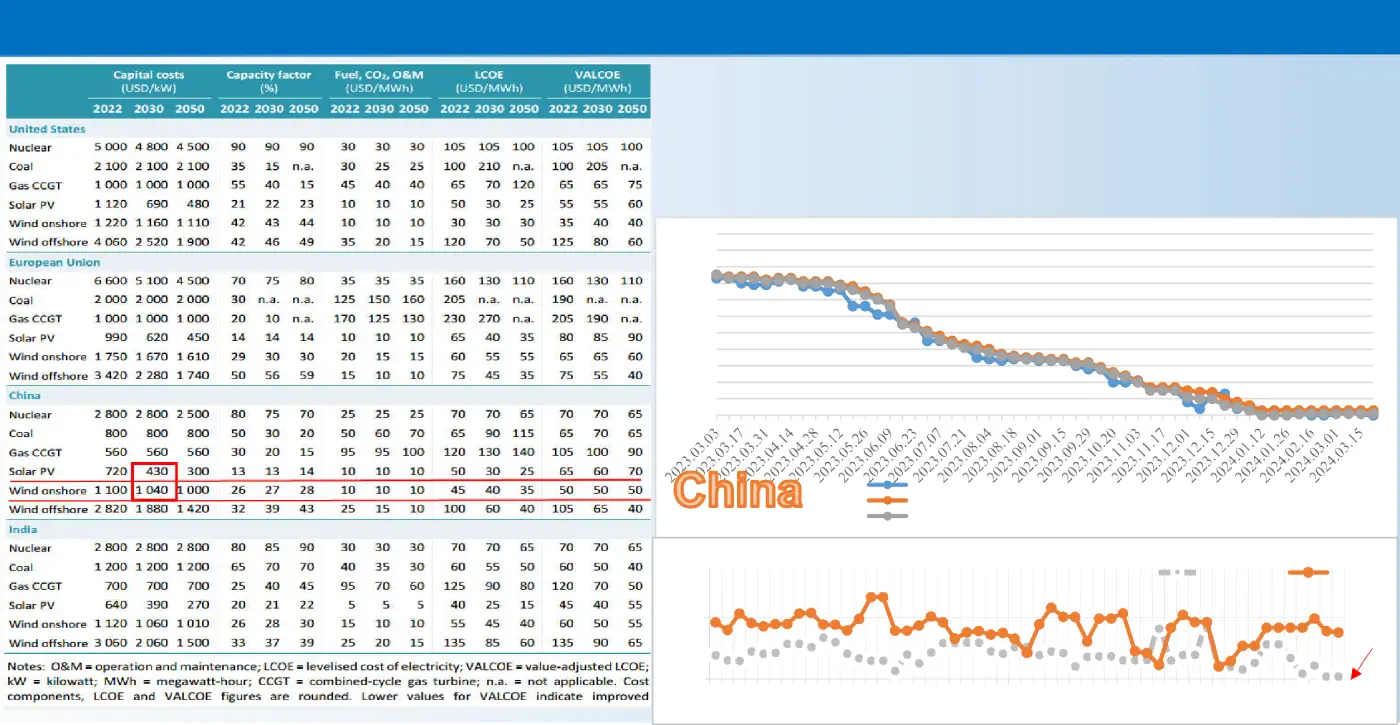Select US Coal 2030 LCOE value '210'
The height and width of the screenshot is (725, 1400).
click(x=489, y=167)
